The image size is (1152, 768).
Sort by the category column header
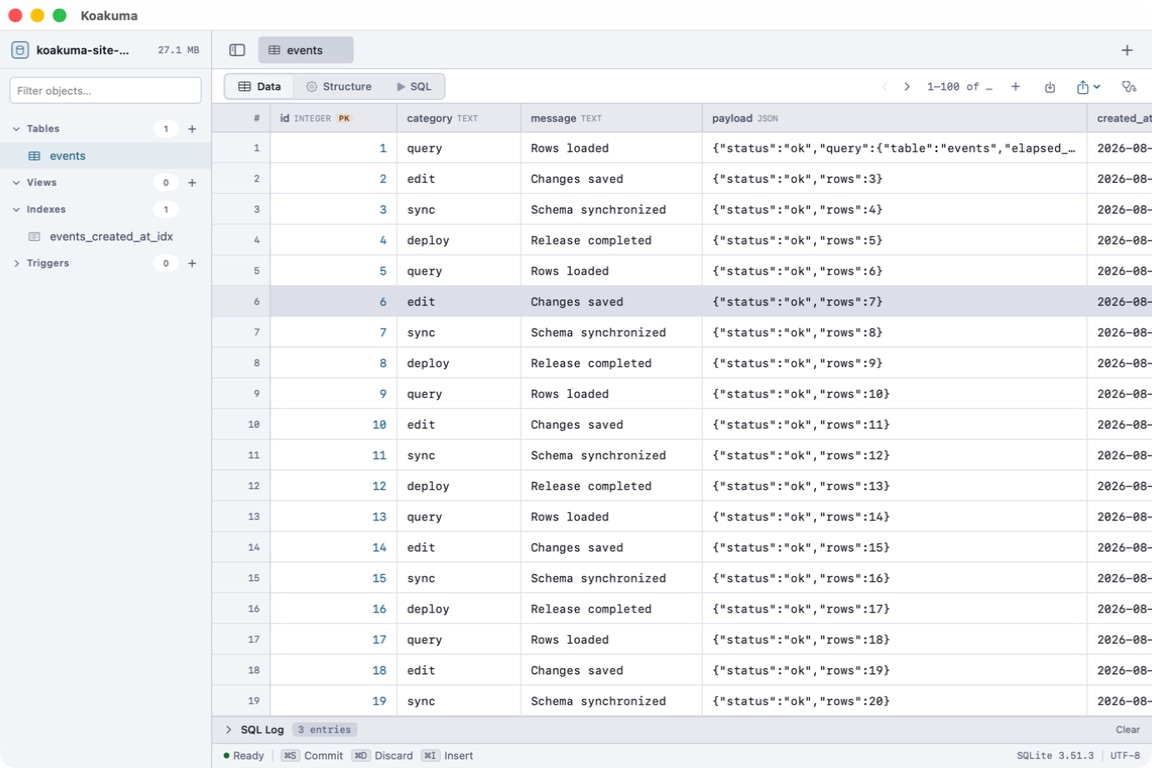(459, 118)
